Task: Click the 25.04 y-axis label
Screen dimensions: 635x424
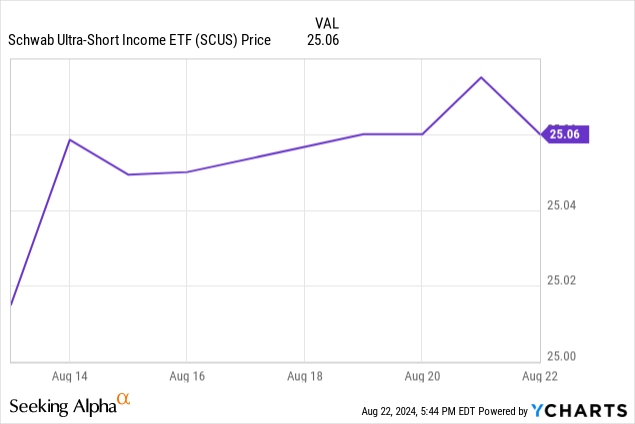Action: [x=563, y=206]
